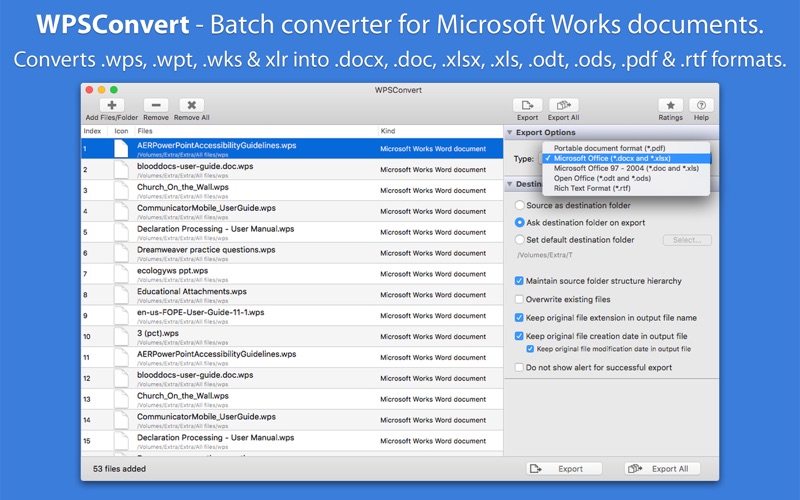Viewport: 800px width, 500px height.
Task: Click file icon of ecologyws ppt.wps
Action: pos(121,274)
